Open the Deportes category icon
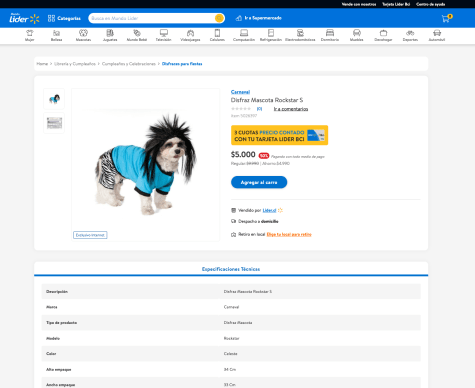The width and height of the screenshot is (475, 388). [x=410, y=35]
